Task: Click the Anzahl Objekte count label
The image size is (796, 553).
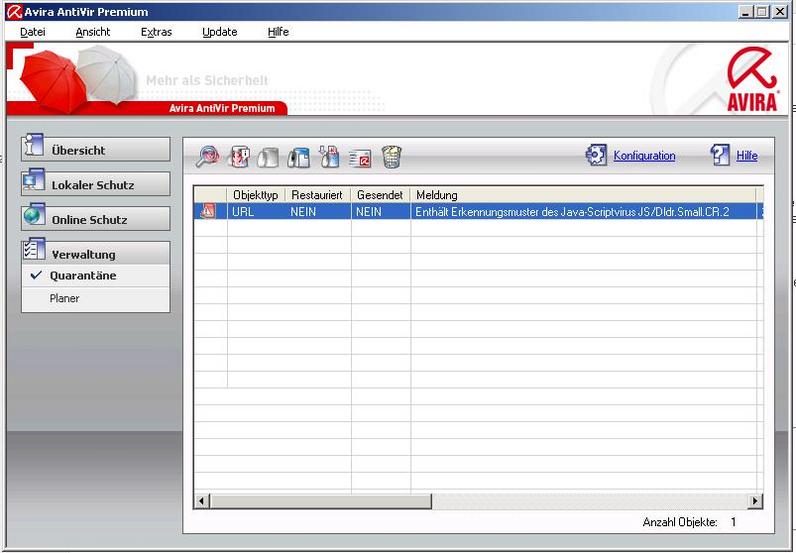Action: (680, 522)
